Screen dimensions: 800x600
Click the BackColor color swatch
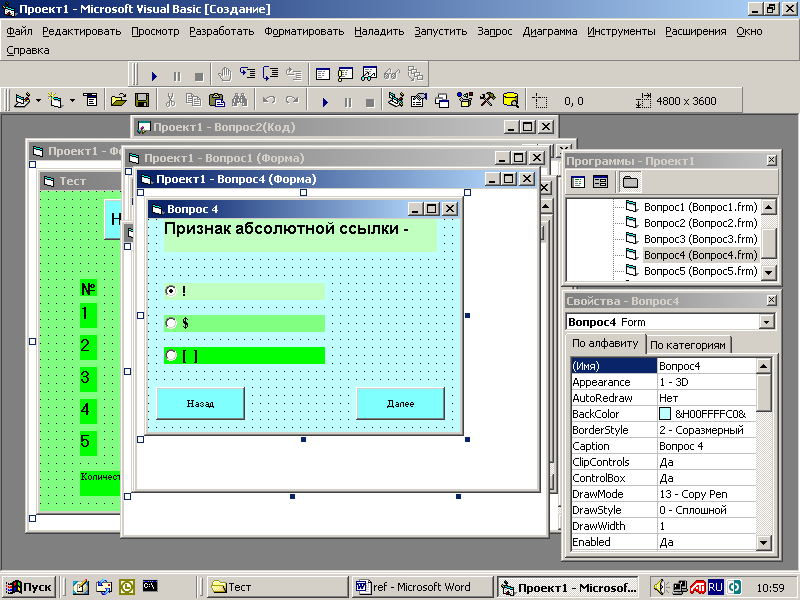pos(665,414)
